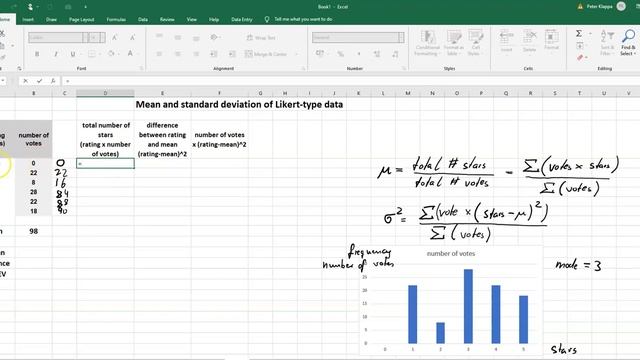Click inside the formula bar input
This screenshot has height=360, width=640.
(351, 81)
